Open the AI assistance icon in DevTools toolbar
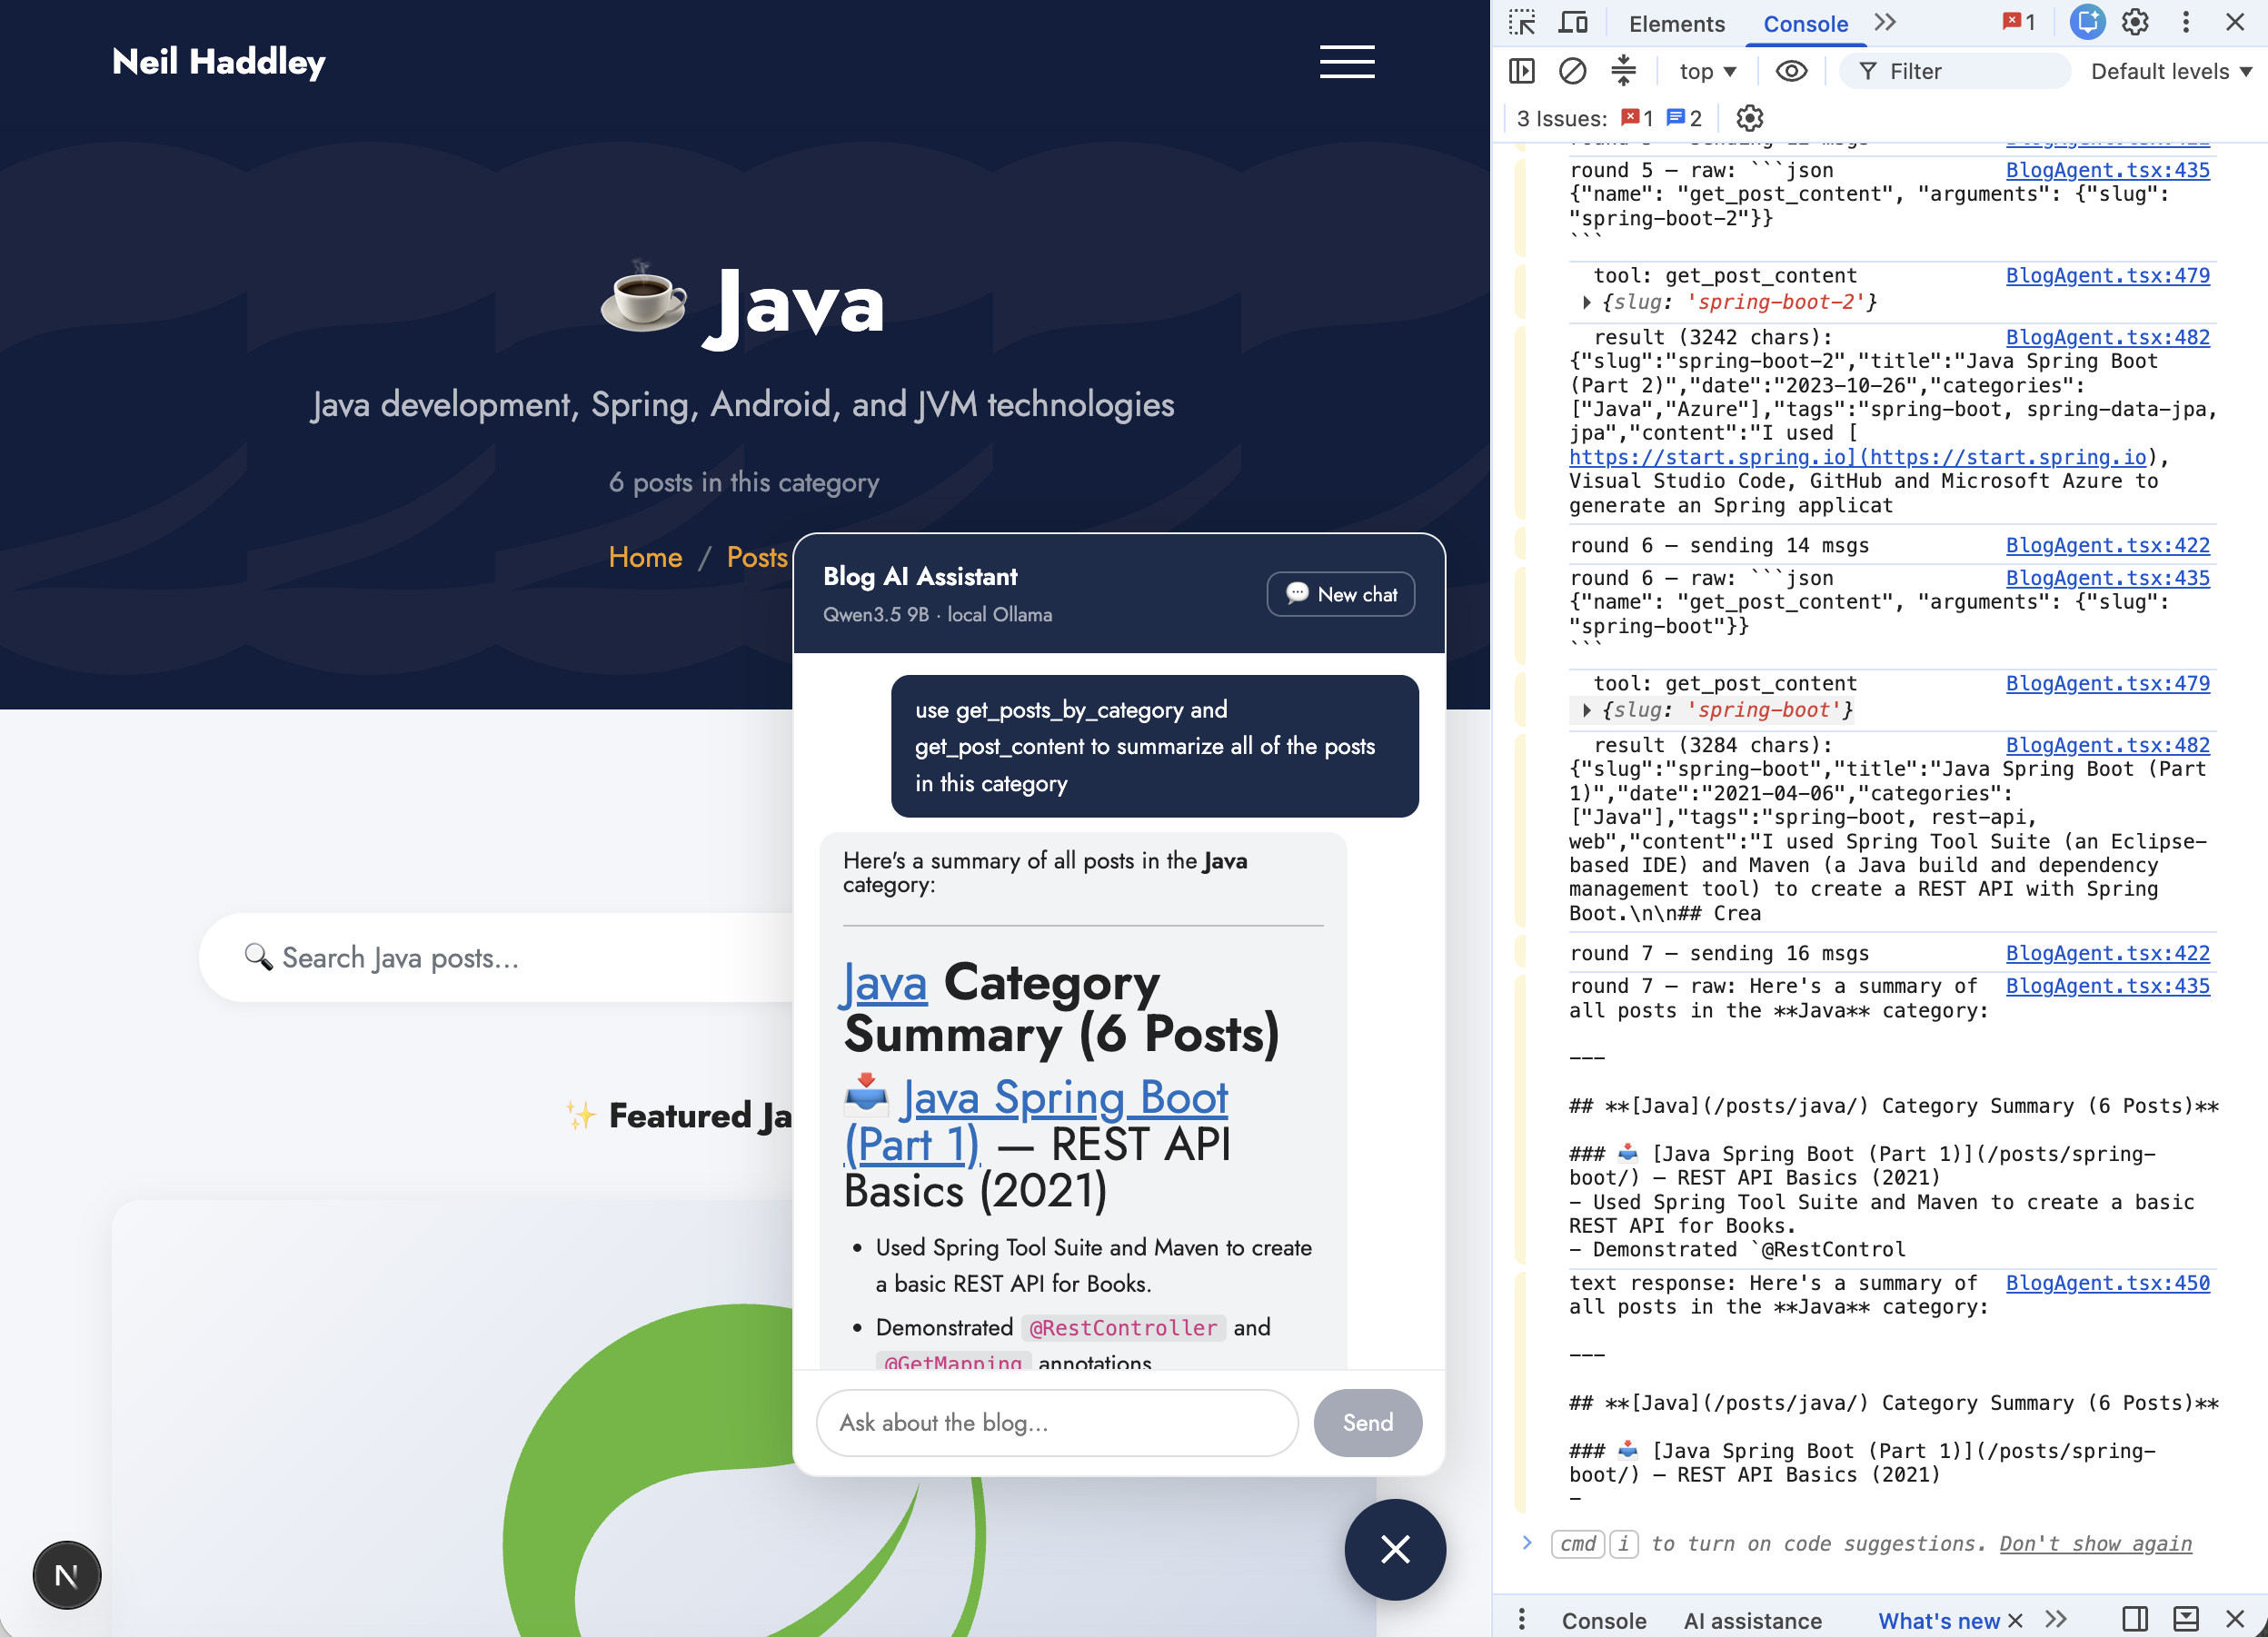Image resolution: width=2268 pixels, height=1637 pixels. tap(2087, 22)
